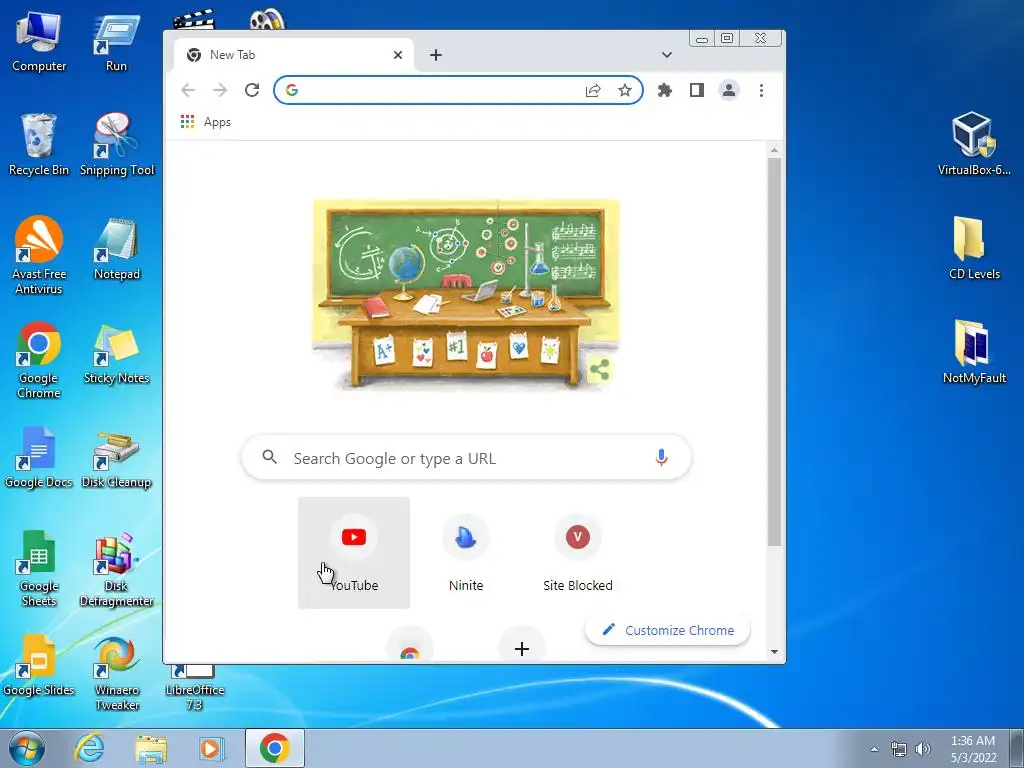Show hidden tray icons arrow
1024x768 pixels.
pyautogui.click(x=874, y=749)
